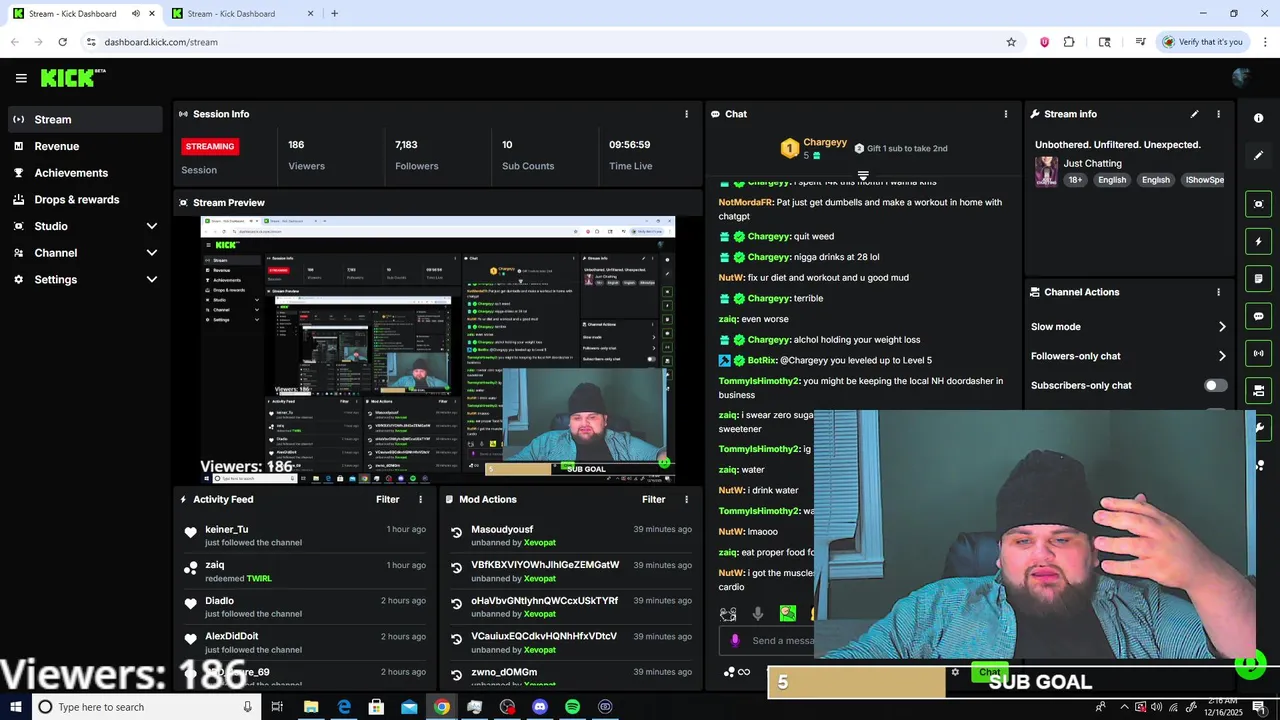Screen dimensions: 1280x720
Task: Toggle the chat bubble widget in right sidebar
Action: [x=1258, y=316]
